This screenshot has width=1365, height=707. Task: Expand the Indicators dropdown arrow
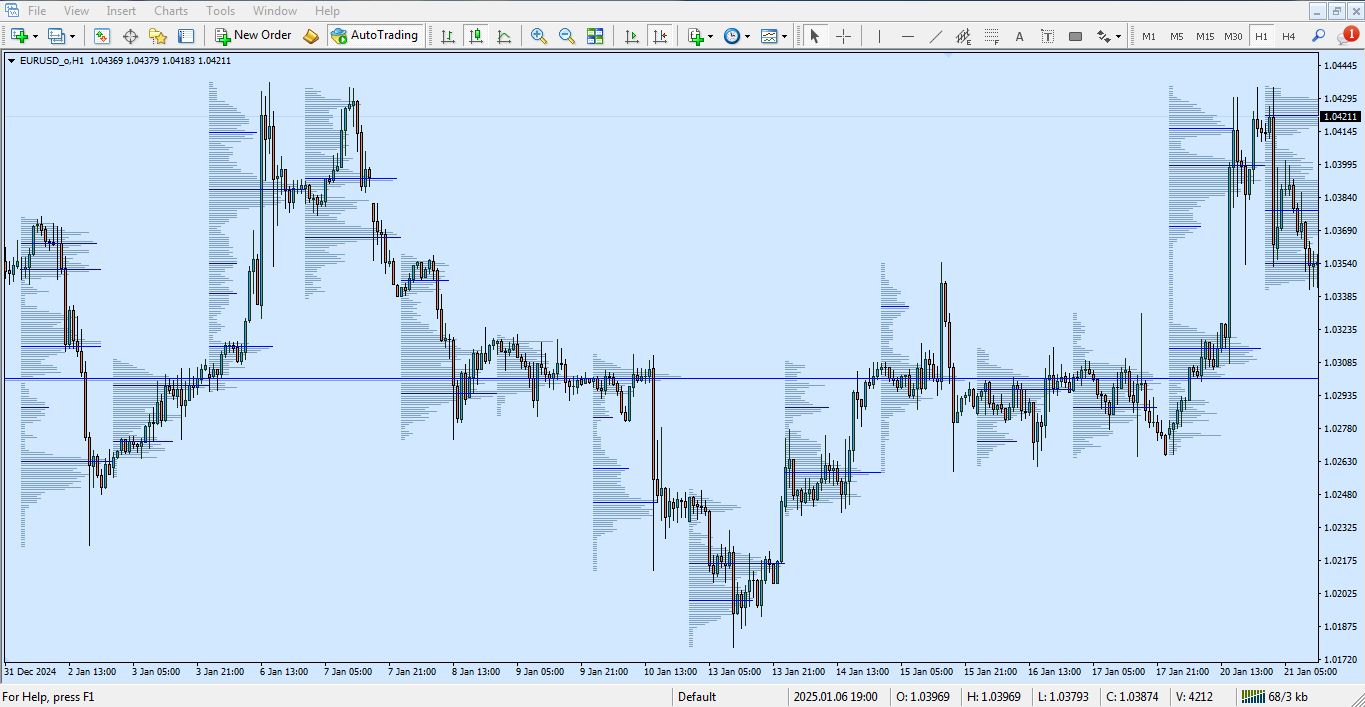point(711,36)
